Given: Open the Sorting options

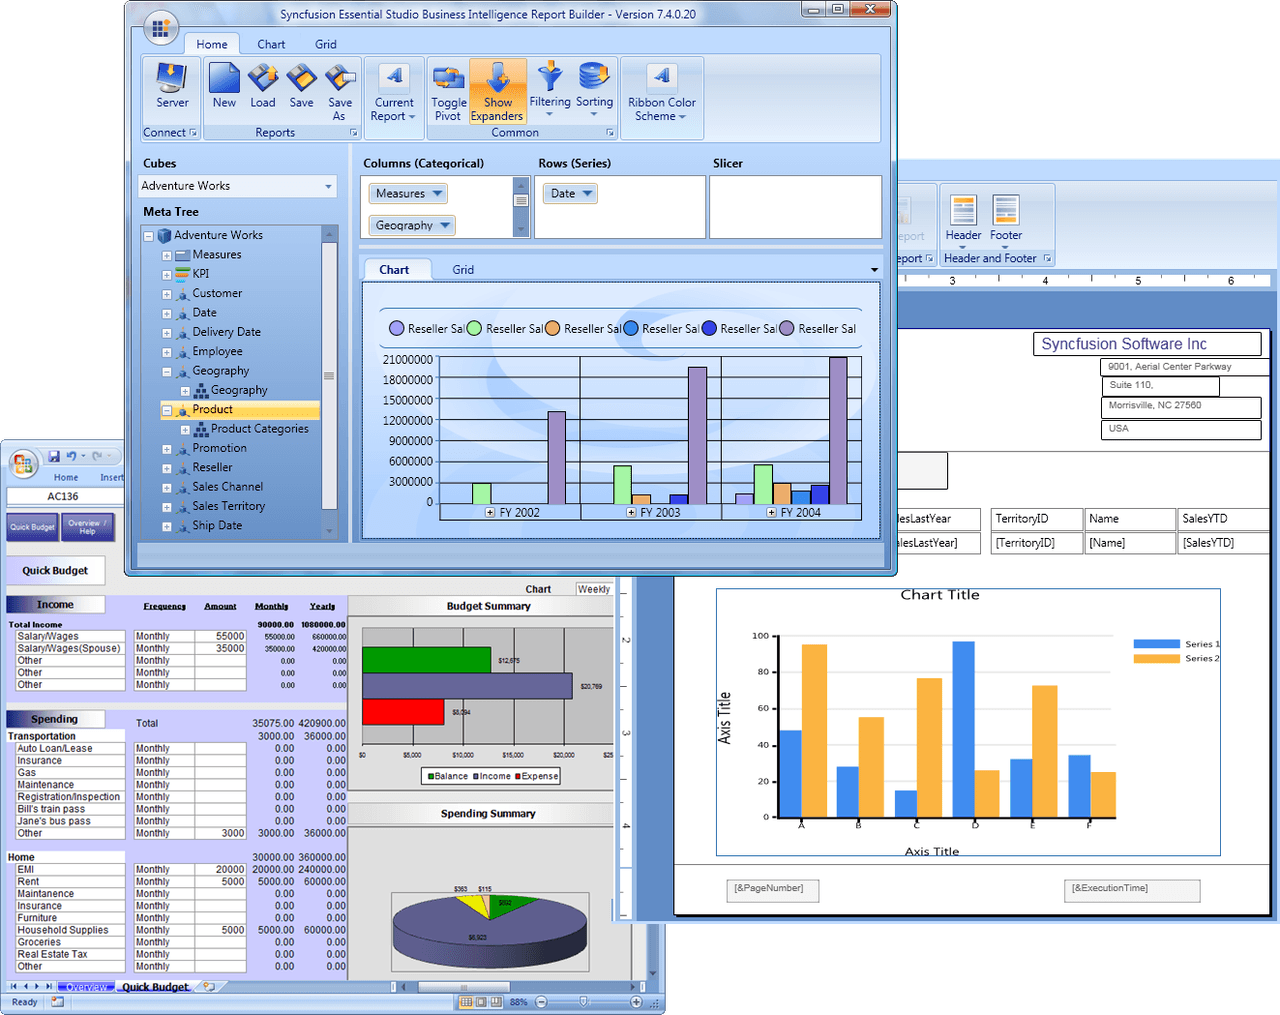Looking at the screenshot, I should [x=594, y=89].
